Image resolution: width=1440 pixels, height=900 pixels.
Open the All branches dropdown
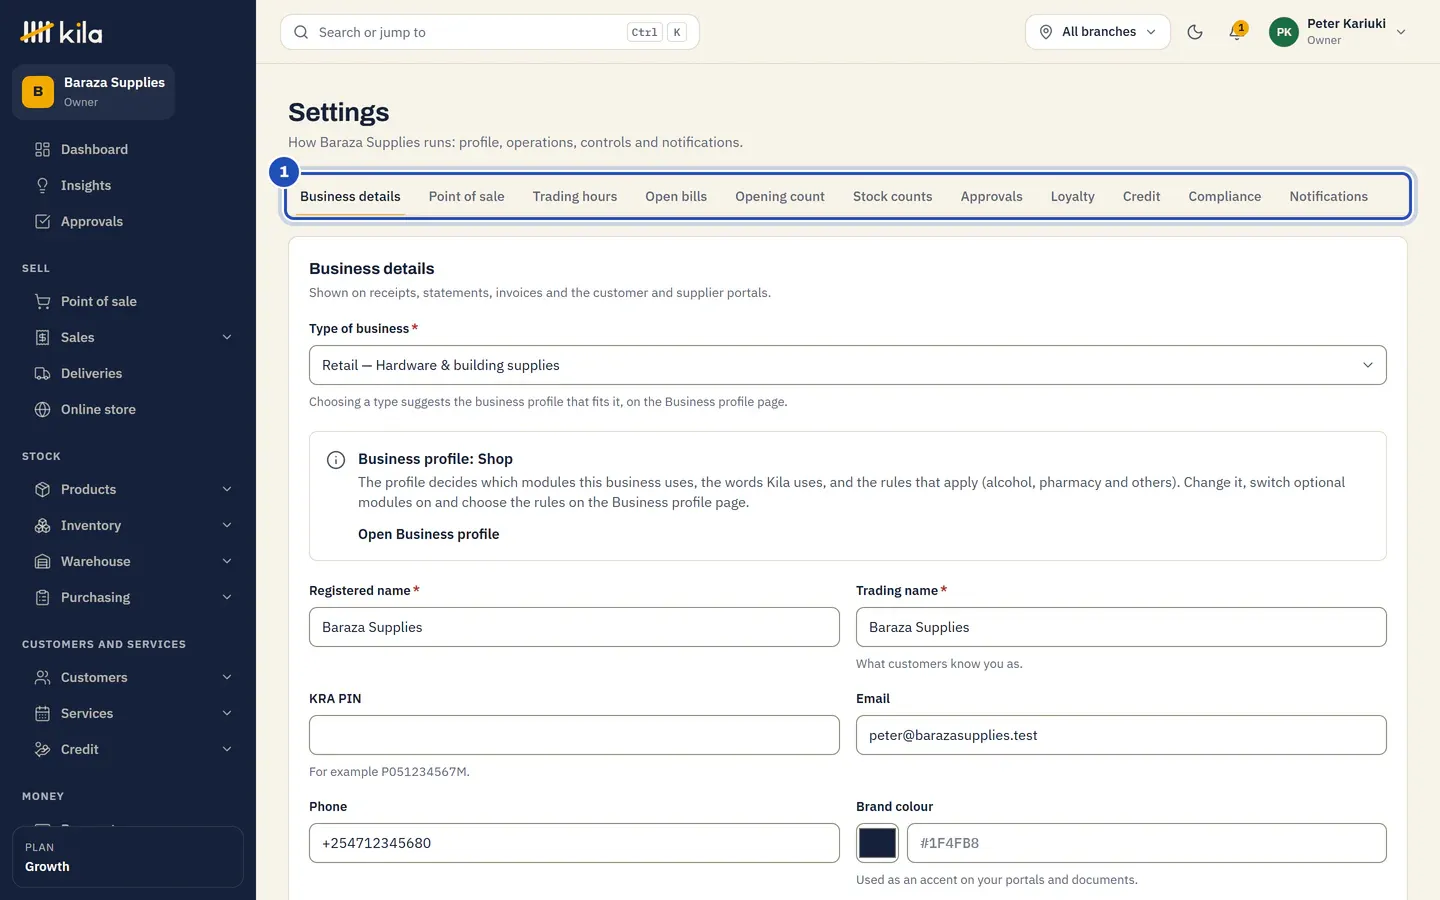(1097, 32)
